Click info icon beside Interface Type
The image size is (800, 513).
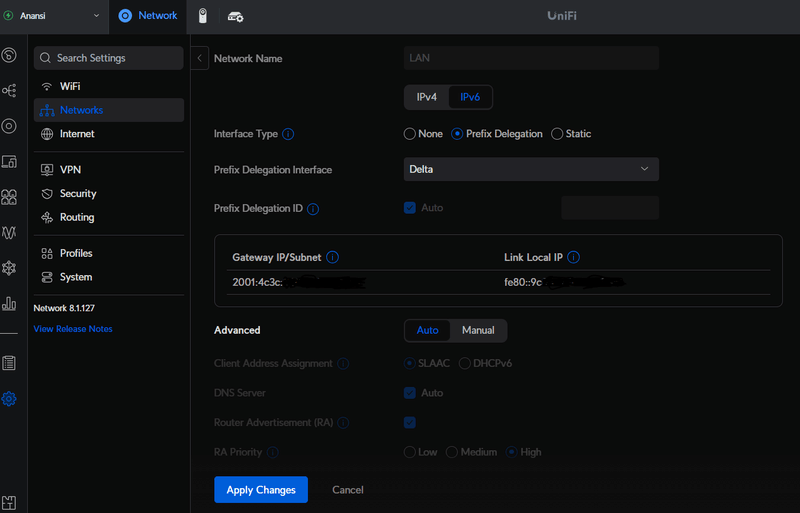[288, 134]
